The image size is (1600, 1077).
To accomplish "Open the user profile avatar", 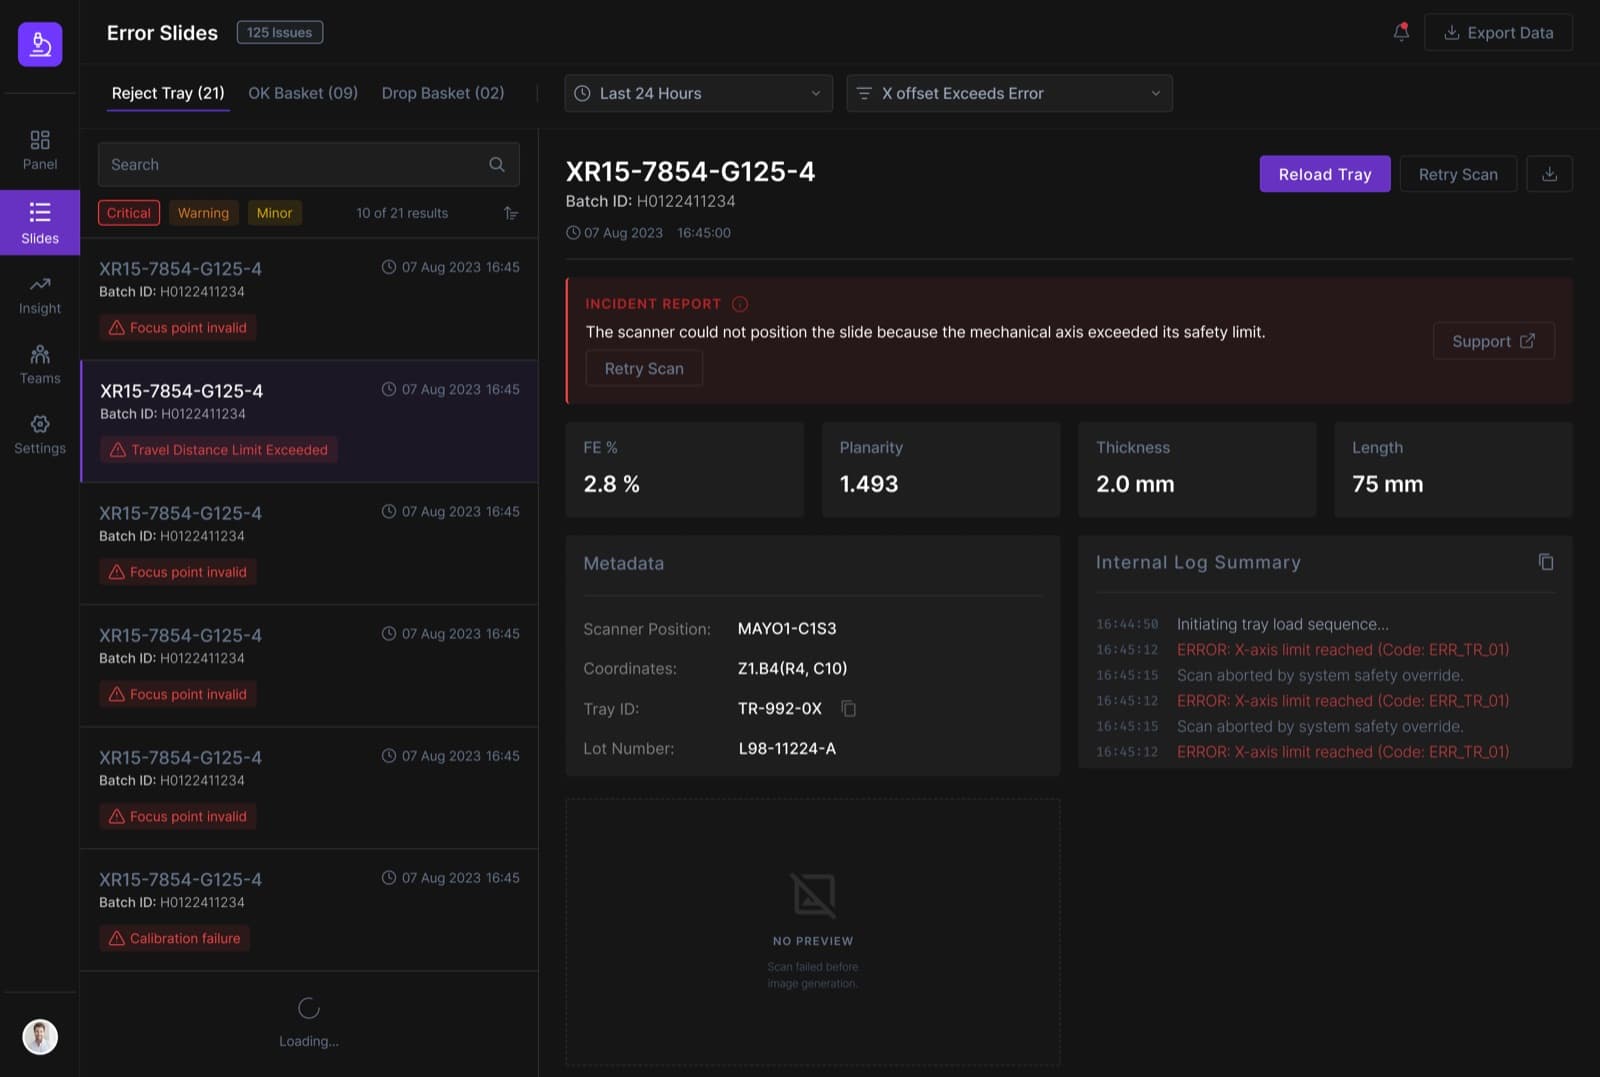I will point(40,1037).
